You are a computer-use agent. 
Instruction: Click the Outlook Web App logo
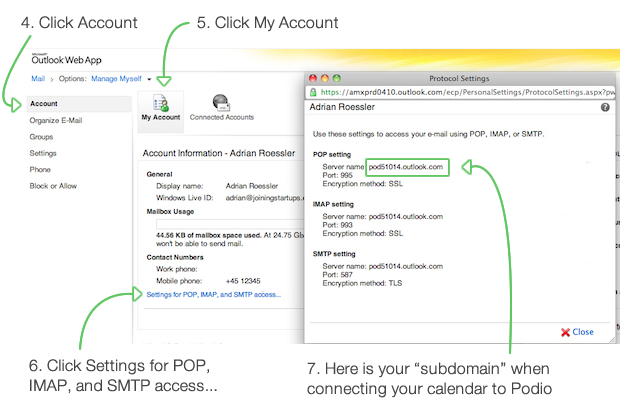point(66,59)
